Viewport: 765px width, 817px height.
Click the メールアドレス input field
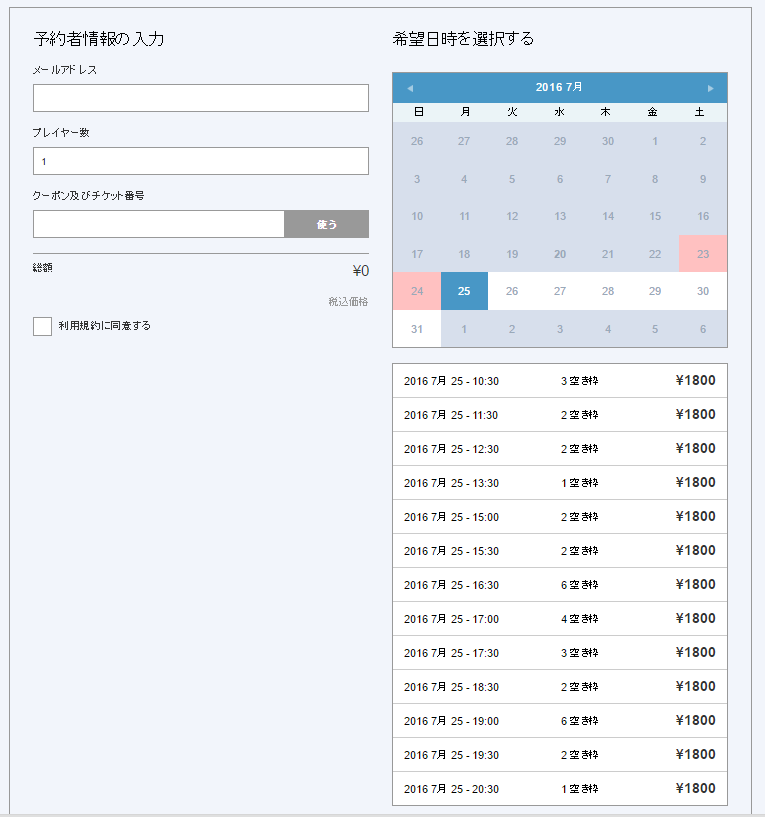201,98
